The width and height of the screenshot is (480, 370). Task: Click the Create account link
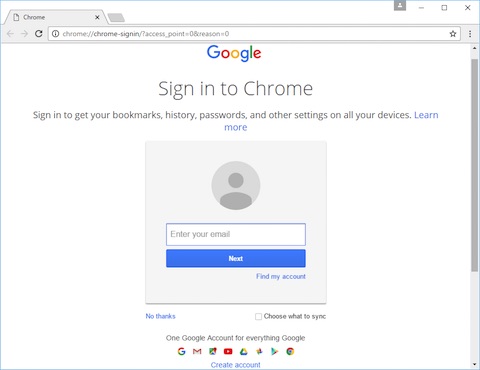point(236,365)
